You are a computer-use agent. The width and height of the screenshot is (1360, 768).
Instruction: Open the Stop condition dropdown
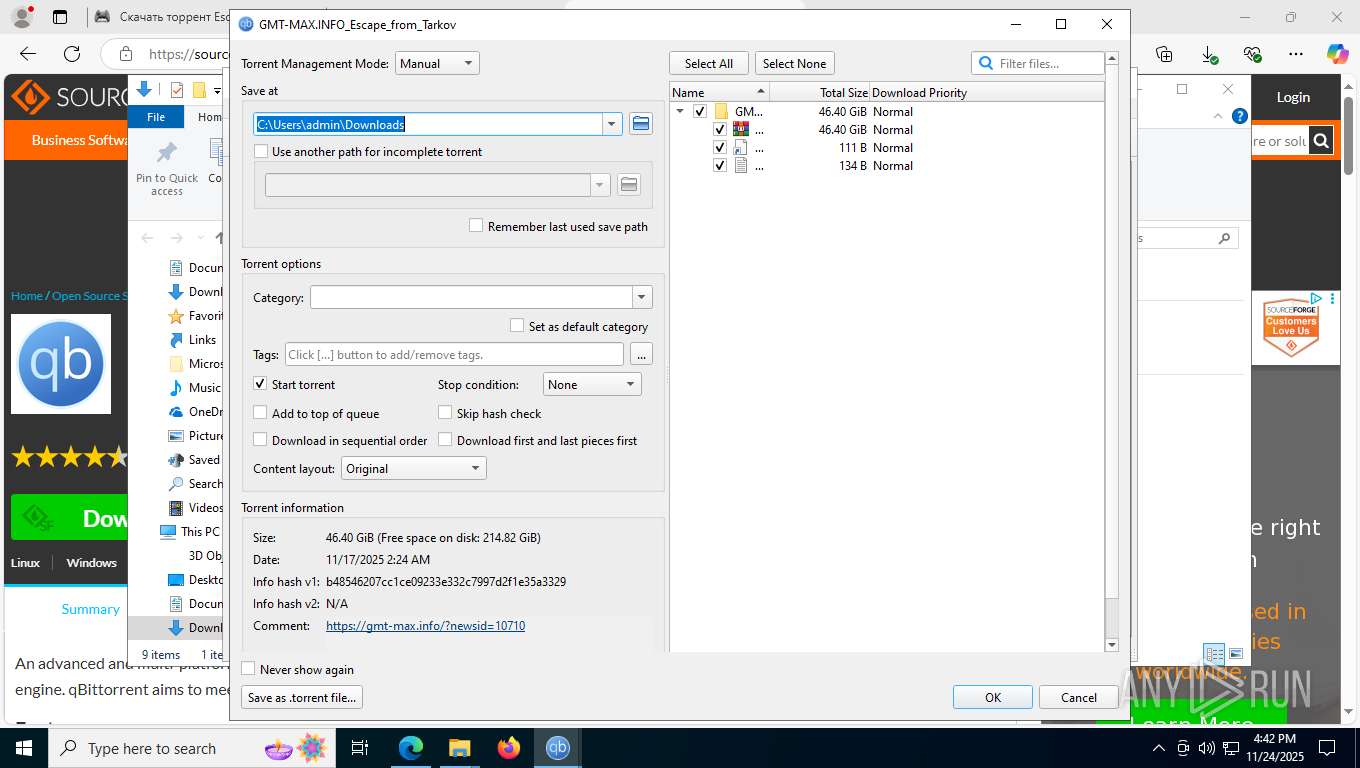592,384
